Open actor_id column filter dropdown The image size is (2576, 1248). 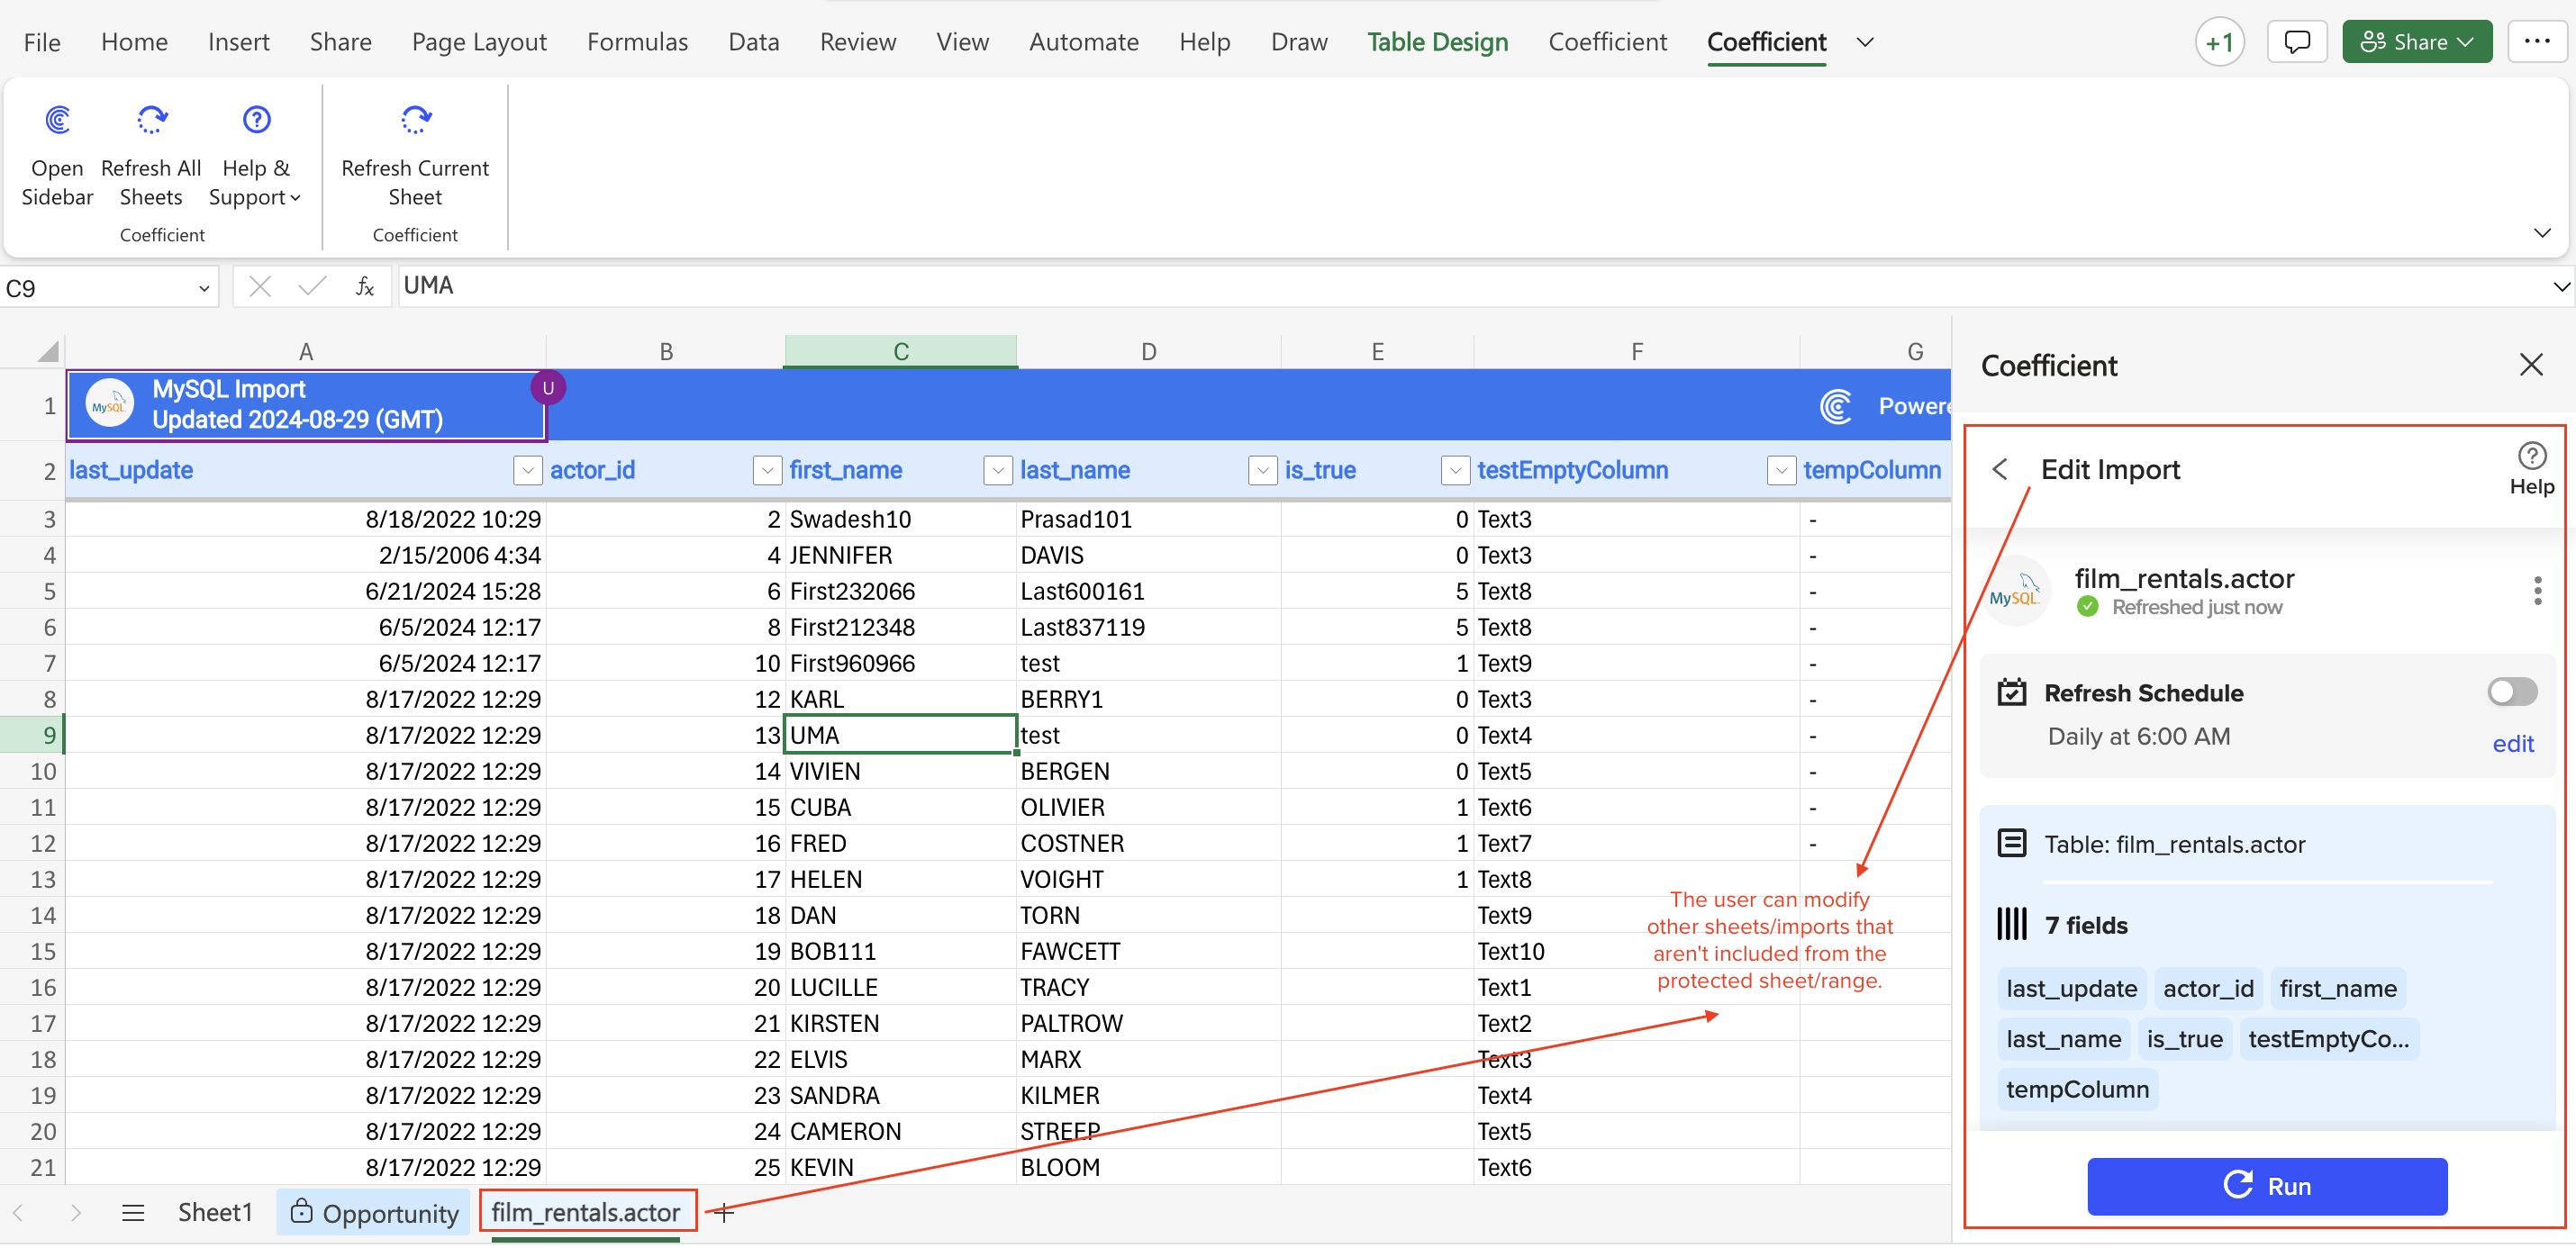coord(767,470)
